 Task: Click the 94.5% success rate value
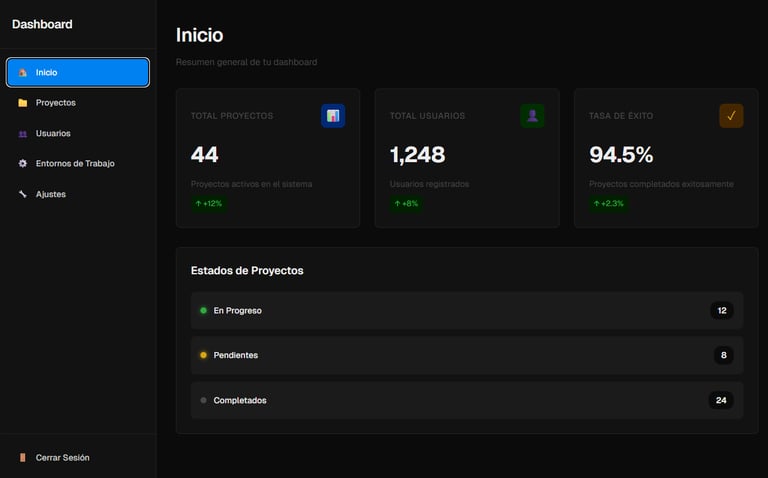tap(621, 155)
